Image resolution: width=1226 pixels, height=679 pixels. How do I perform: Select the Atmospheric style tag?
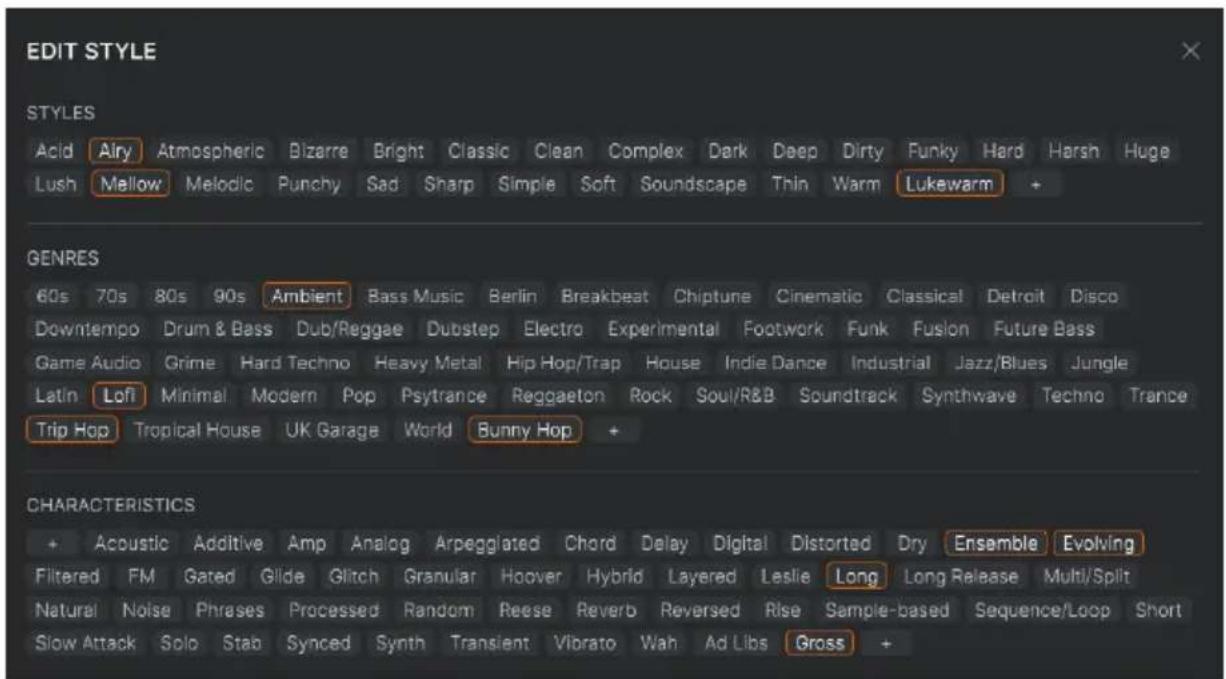210,152
